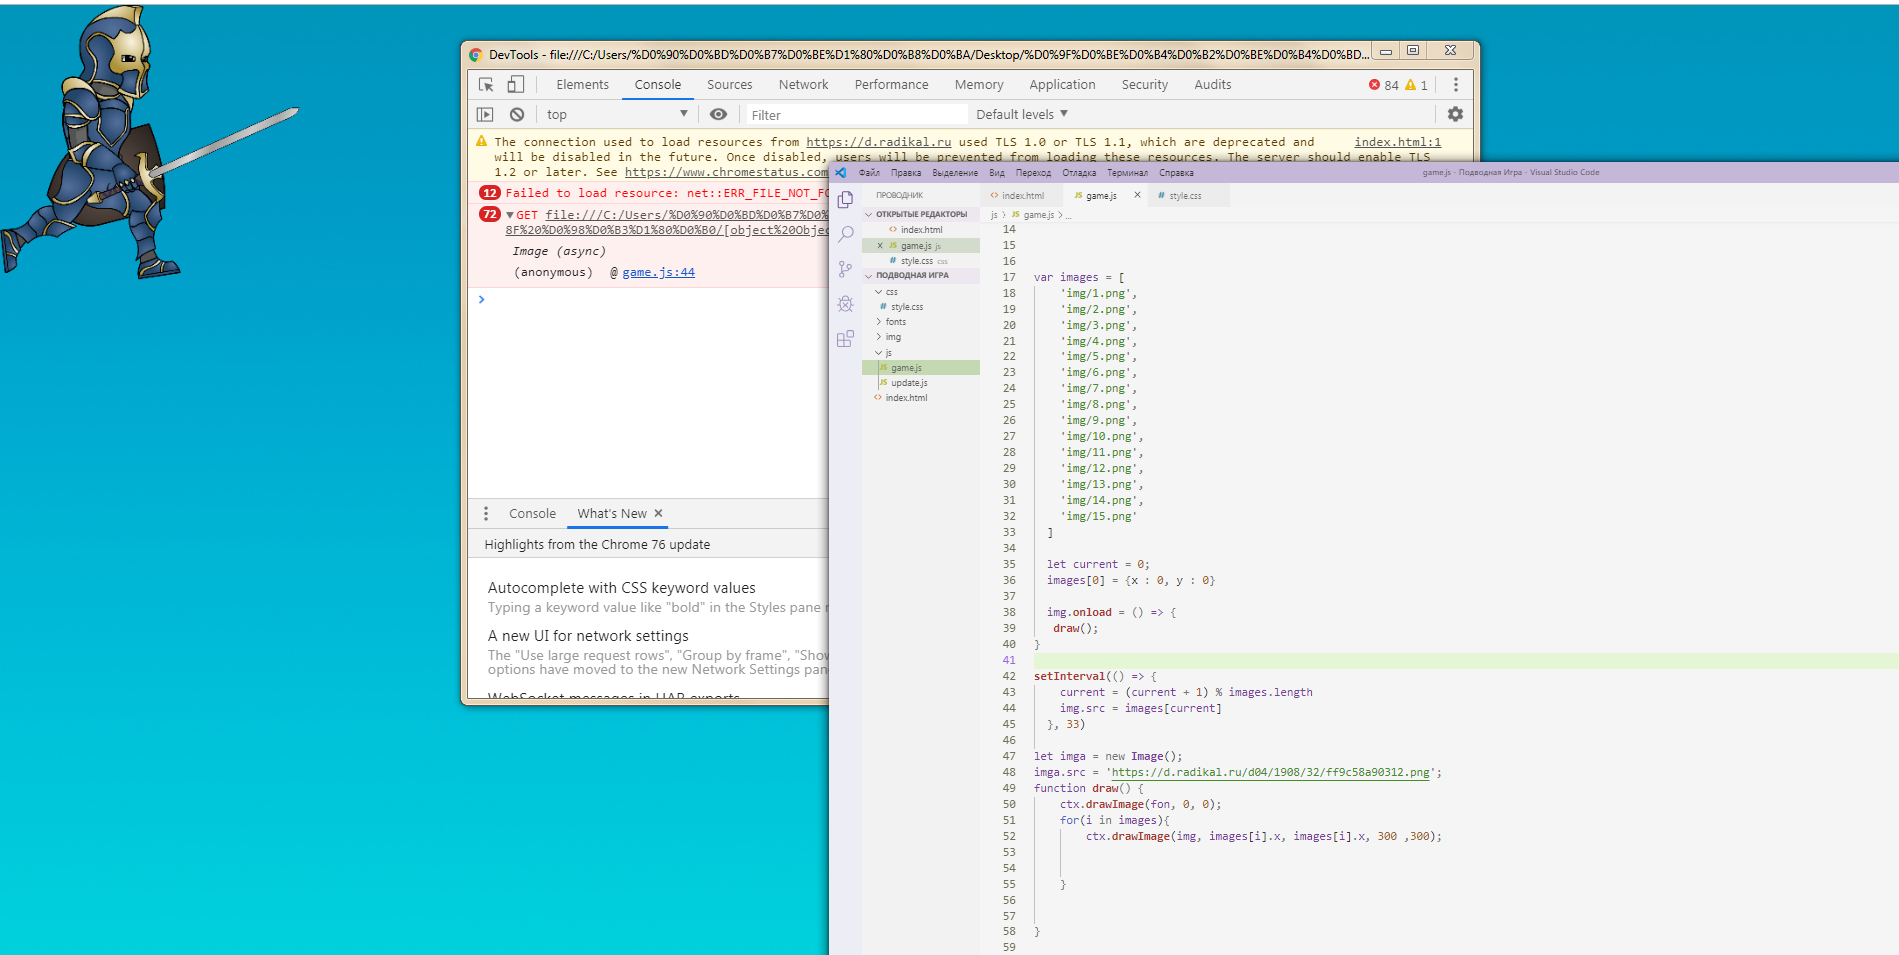Open the Performance tab
This screenshot has height=955, width=1899.
tap(891, 85)
